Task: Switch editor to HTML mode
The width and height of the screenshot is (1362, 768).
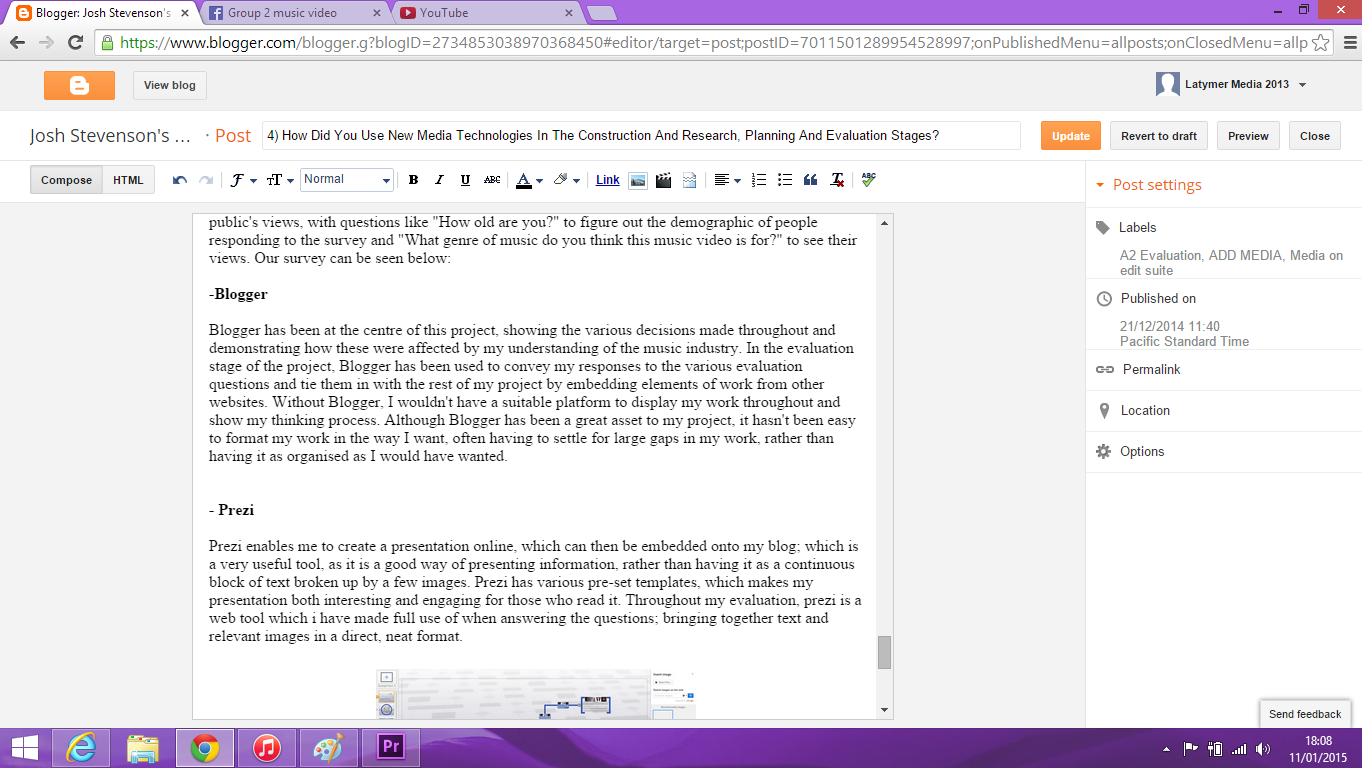Action: [x=128, y=180]
